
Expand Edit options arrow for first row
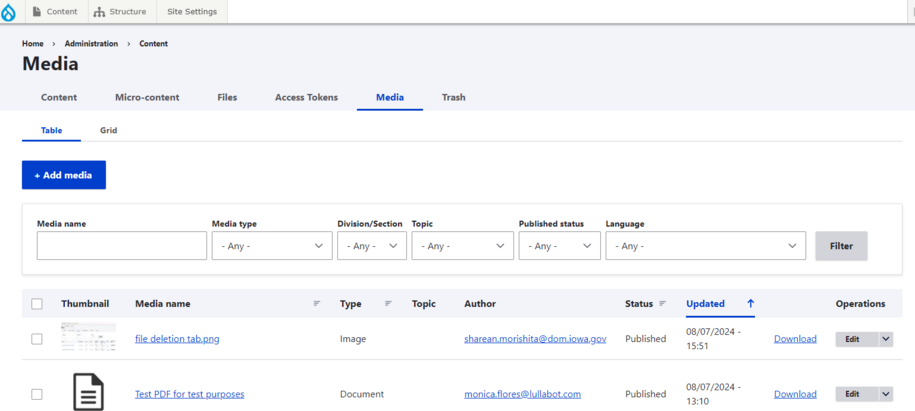point(885,339)
